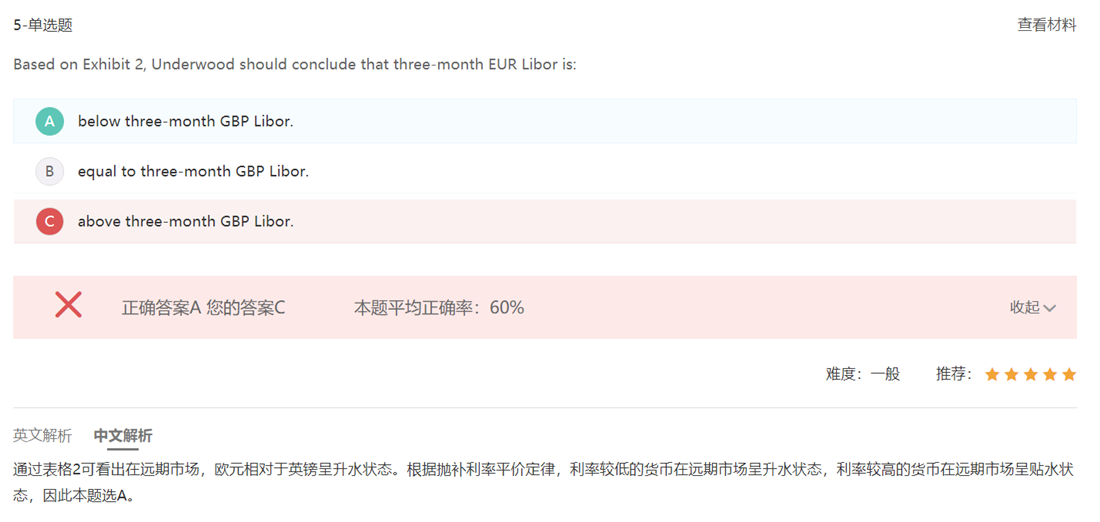Click the fourth recommendation star
Image resolution: width=1100 pixels, height=522 pixels.
pyautogui.click(x=1049, y=374)
